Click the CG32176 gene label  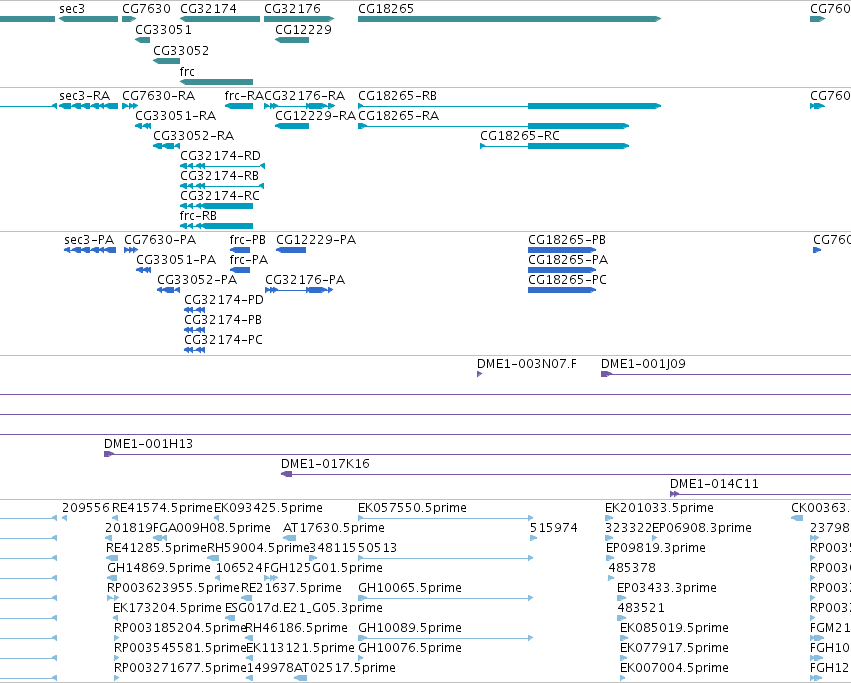(292, 9)
